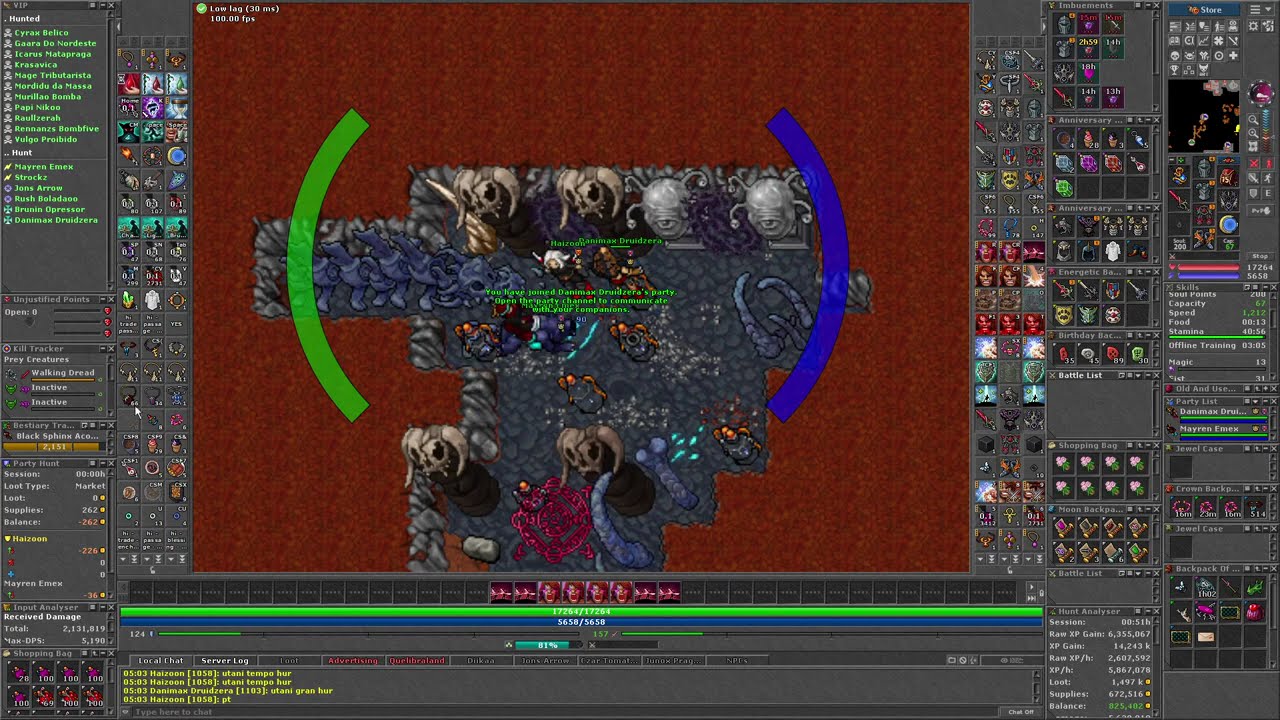Viewport: 1280px width, 720px height.
Task: Open the Store
Action: click(1210, 10)
